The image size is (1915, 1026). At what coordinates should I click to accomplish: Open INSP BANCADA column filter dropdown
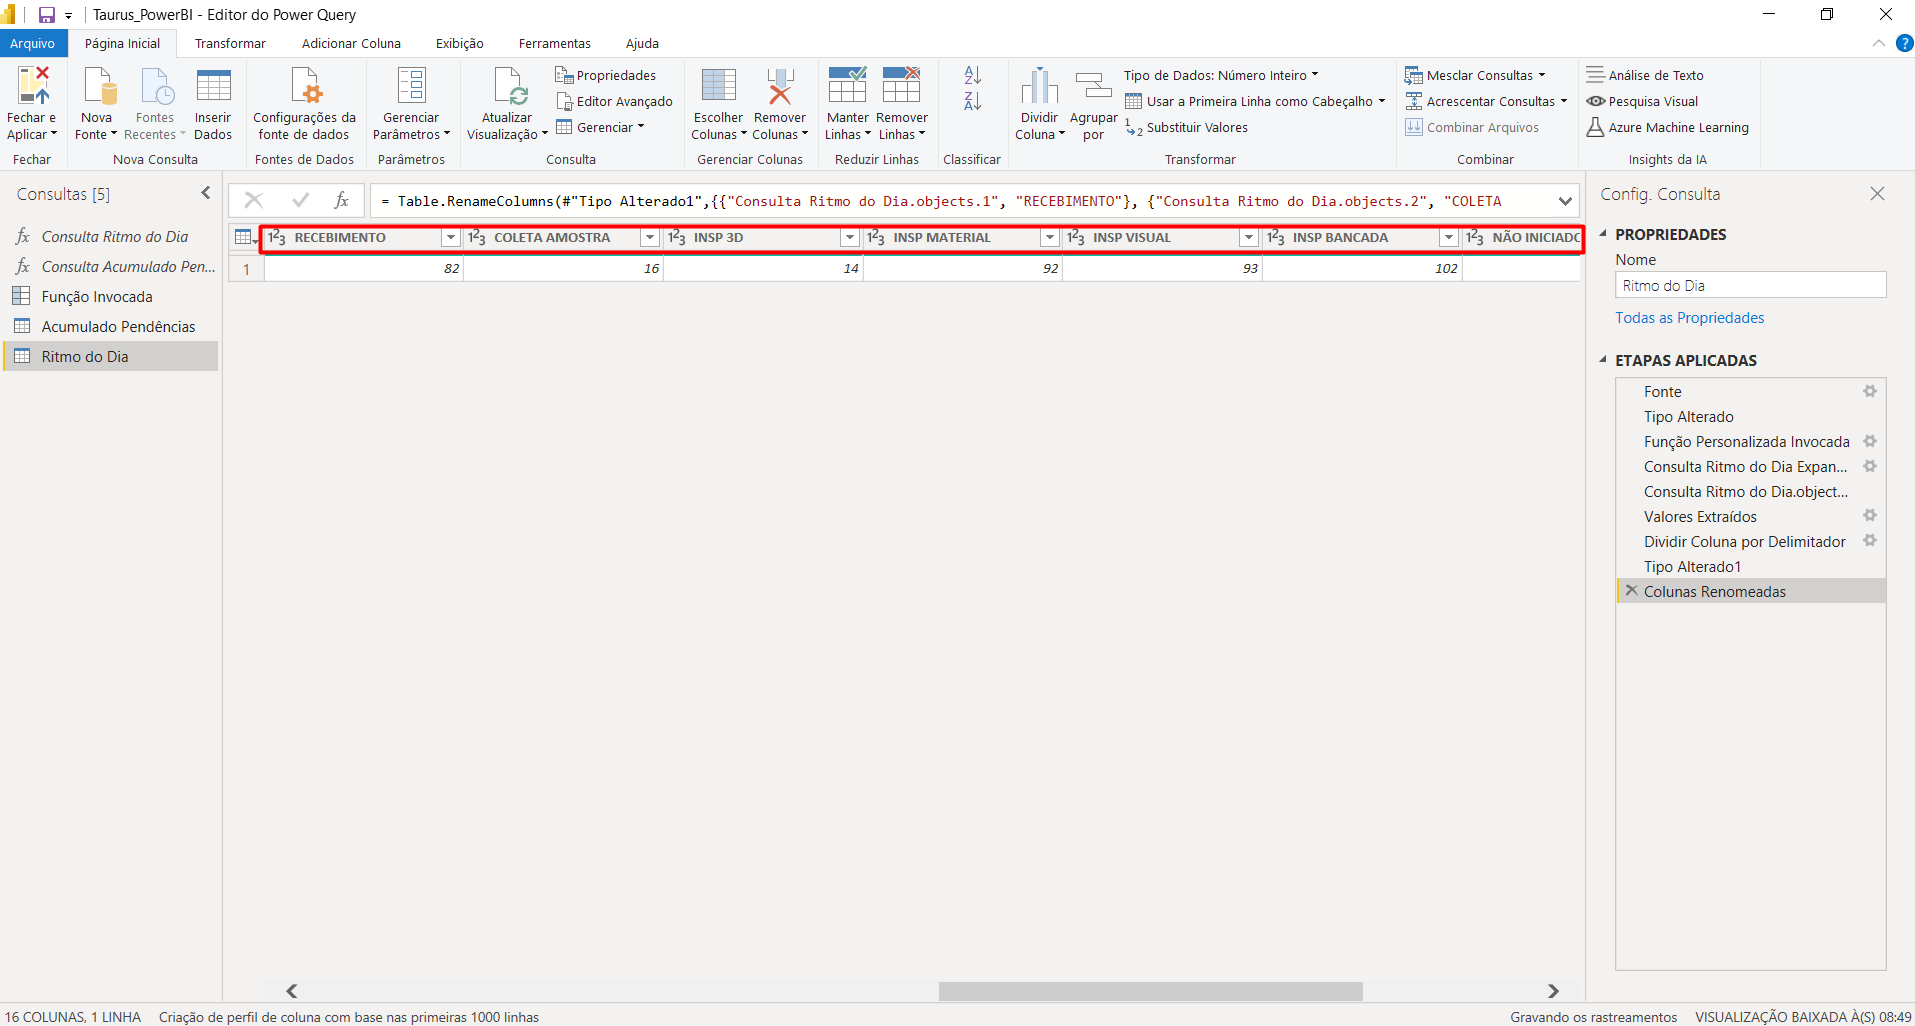click(1448, 238)
